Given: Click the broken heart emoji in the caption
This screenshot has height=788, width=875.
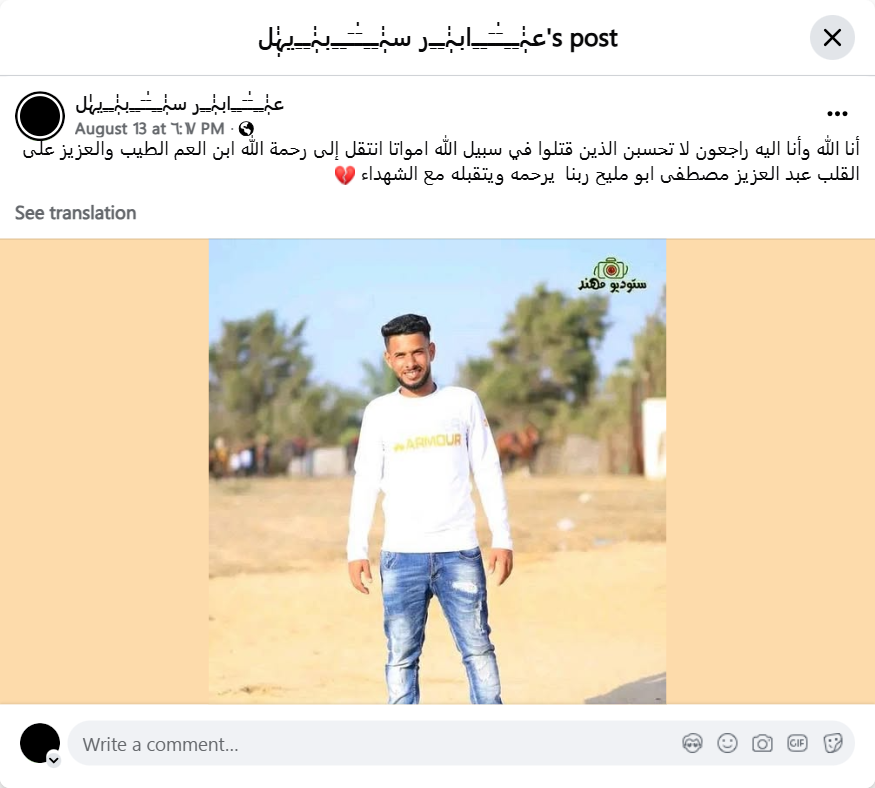Looking at the screenshot, I should click(x=345, y=175).
